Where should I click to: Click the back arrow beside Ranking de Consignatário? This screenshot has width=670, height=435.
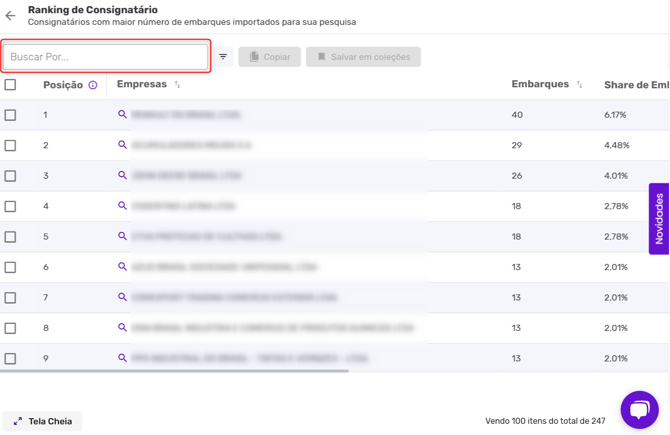(x=11, y=16)
